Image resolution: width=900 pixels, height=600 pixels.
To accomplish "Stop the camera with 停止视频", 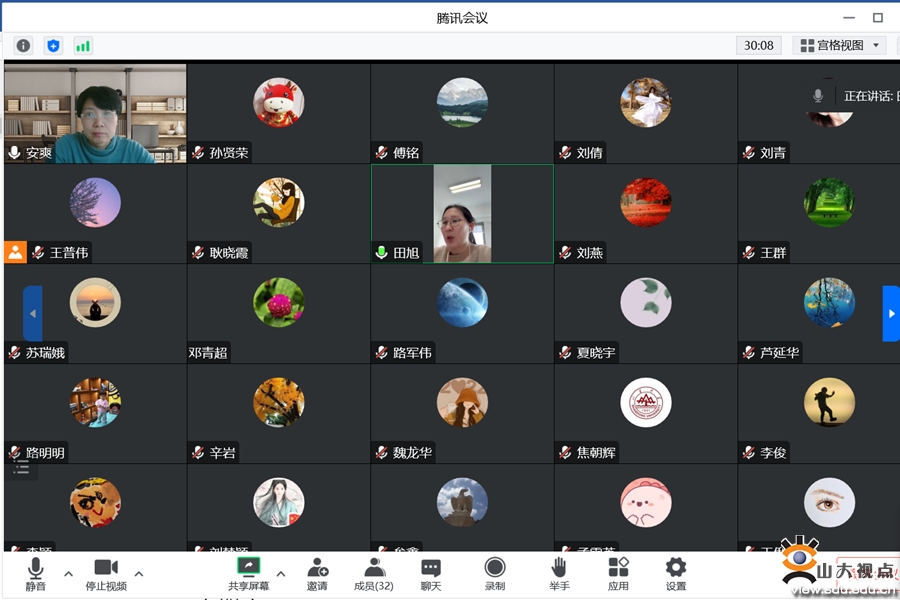I will (106, 574).
